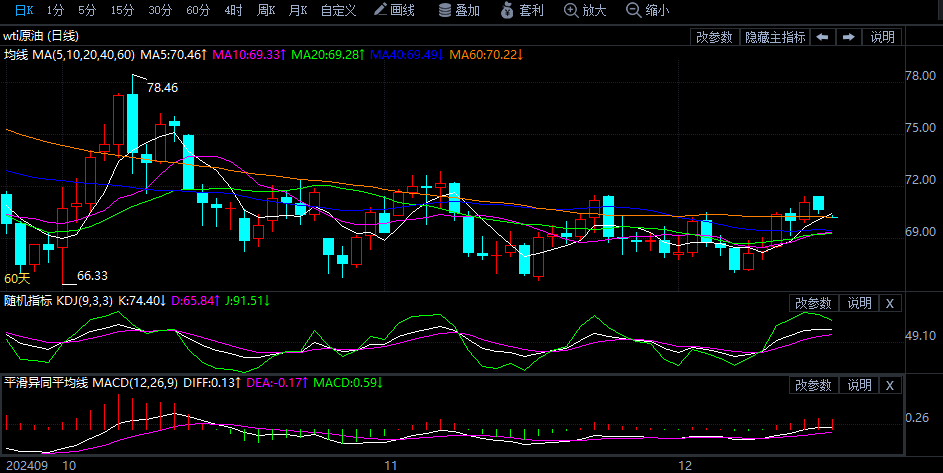
Task: Switch to the 60分 period
Action: (x=198, y=11)
